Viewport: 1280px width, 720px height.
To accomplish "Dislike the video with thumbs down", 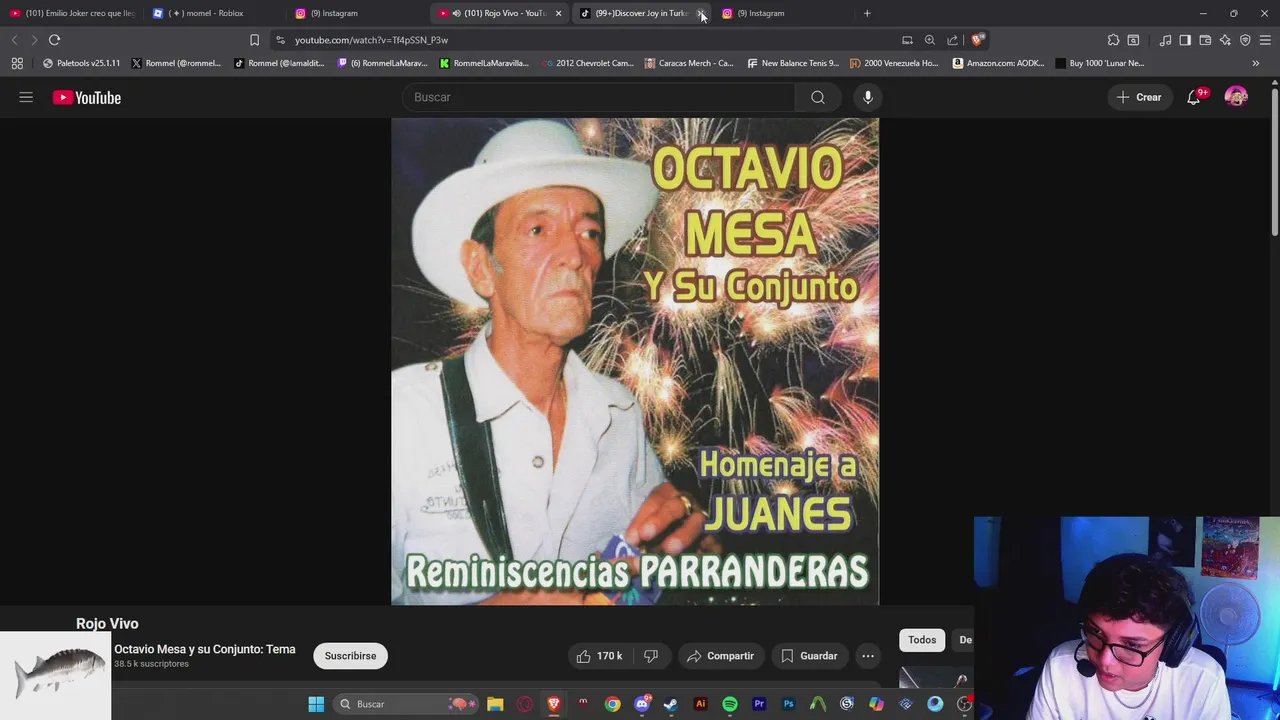I will (651, 656).
